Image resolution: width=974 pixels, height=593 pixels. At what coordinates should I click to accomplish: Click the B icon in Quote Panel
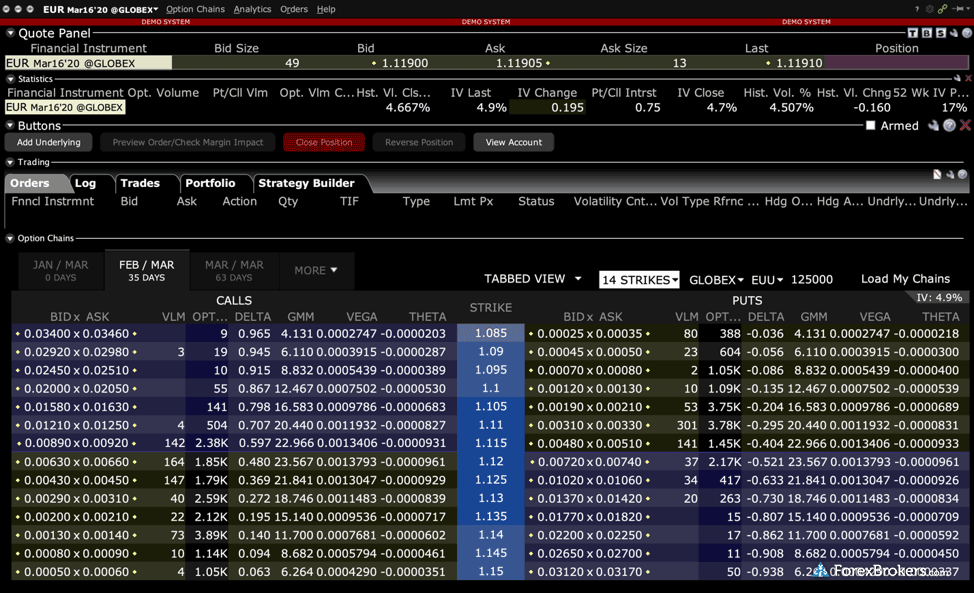tap(926, 33)
